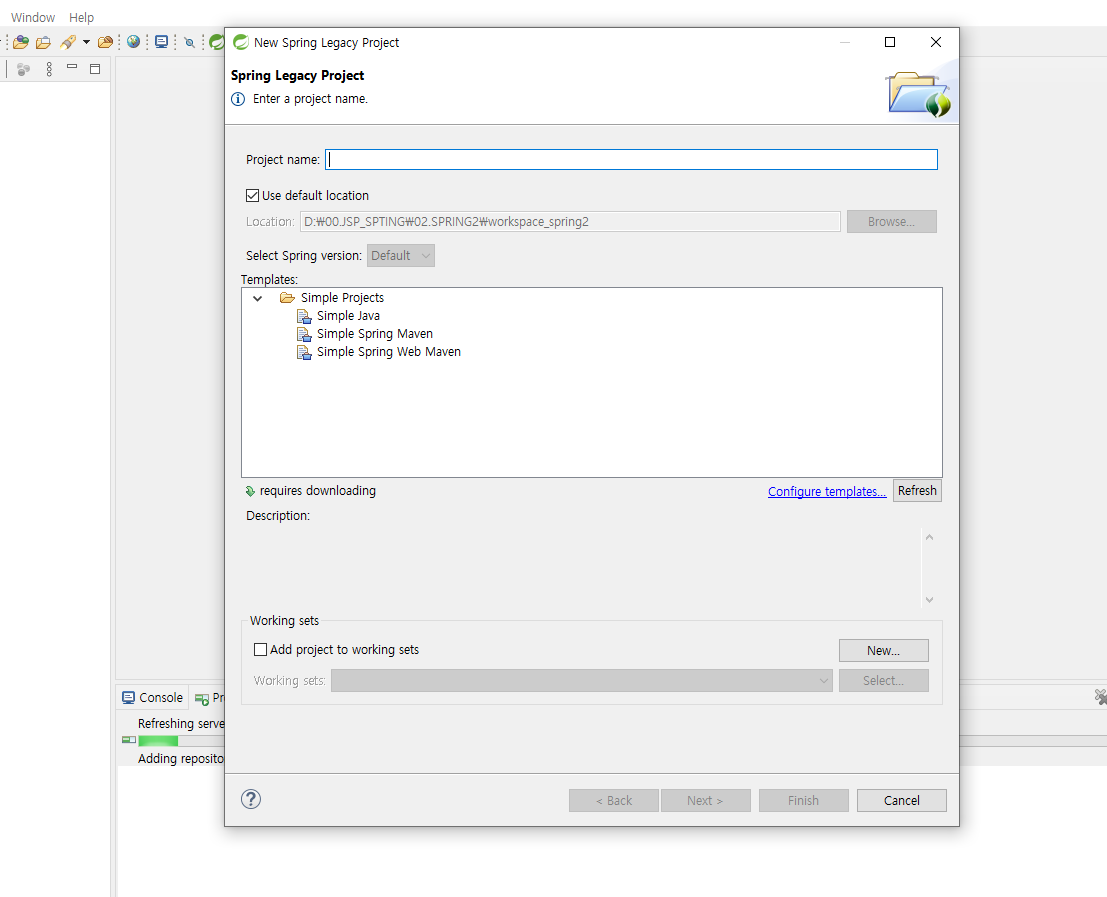Click the Description scroll up arrow
This screenshot has width=1107, height=897.
pyautogui.click(x=929, y=538)
